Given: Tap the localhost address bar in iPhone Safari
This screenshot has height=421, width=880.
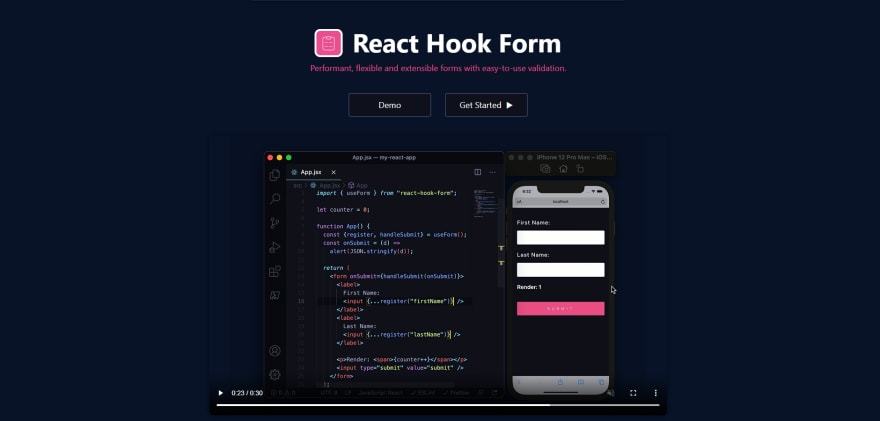Looking at the screenshot, I should [x=561, y=202].
